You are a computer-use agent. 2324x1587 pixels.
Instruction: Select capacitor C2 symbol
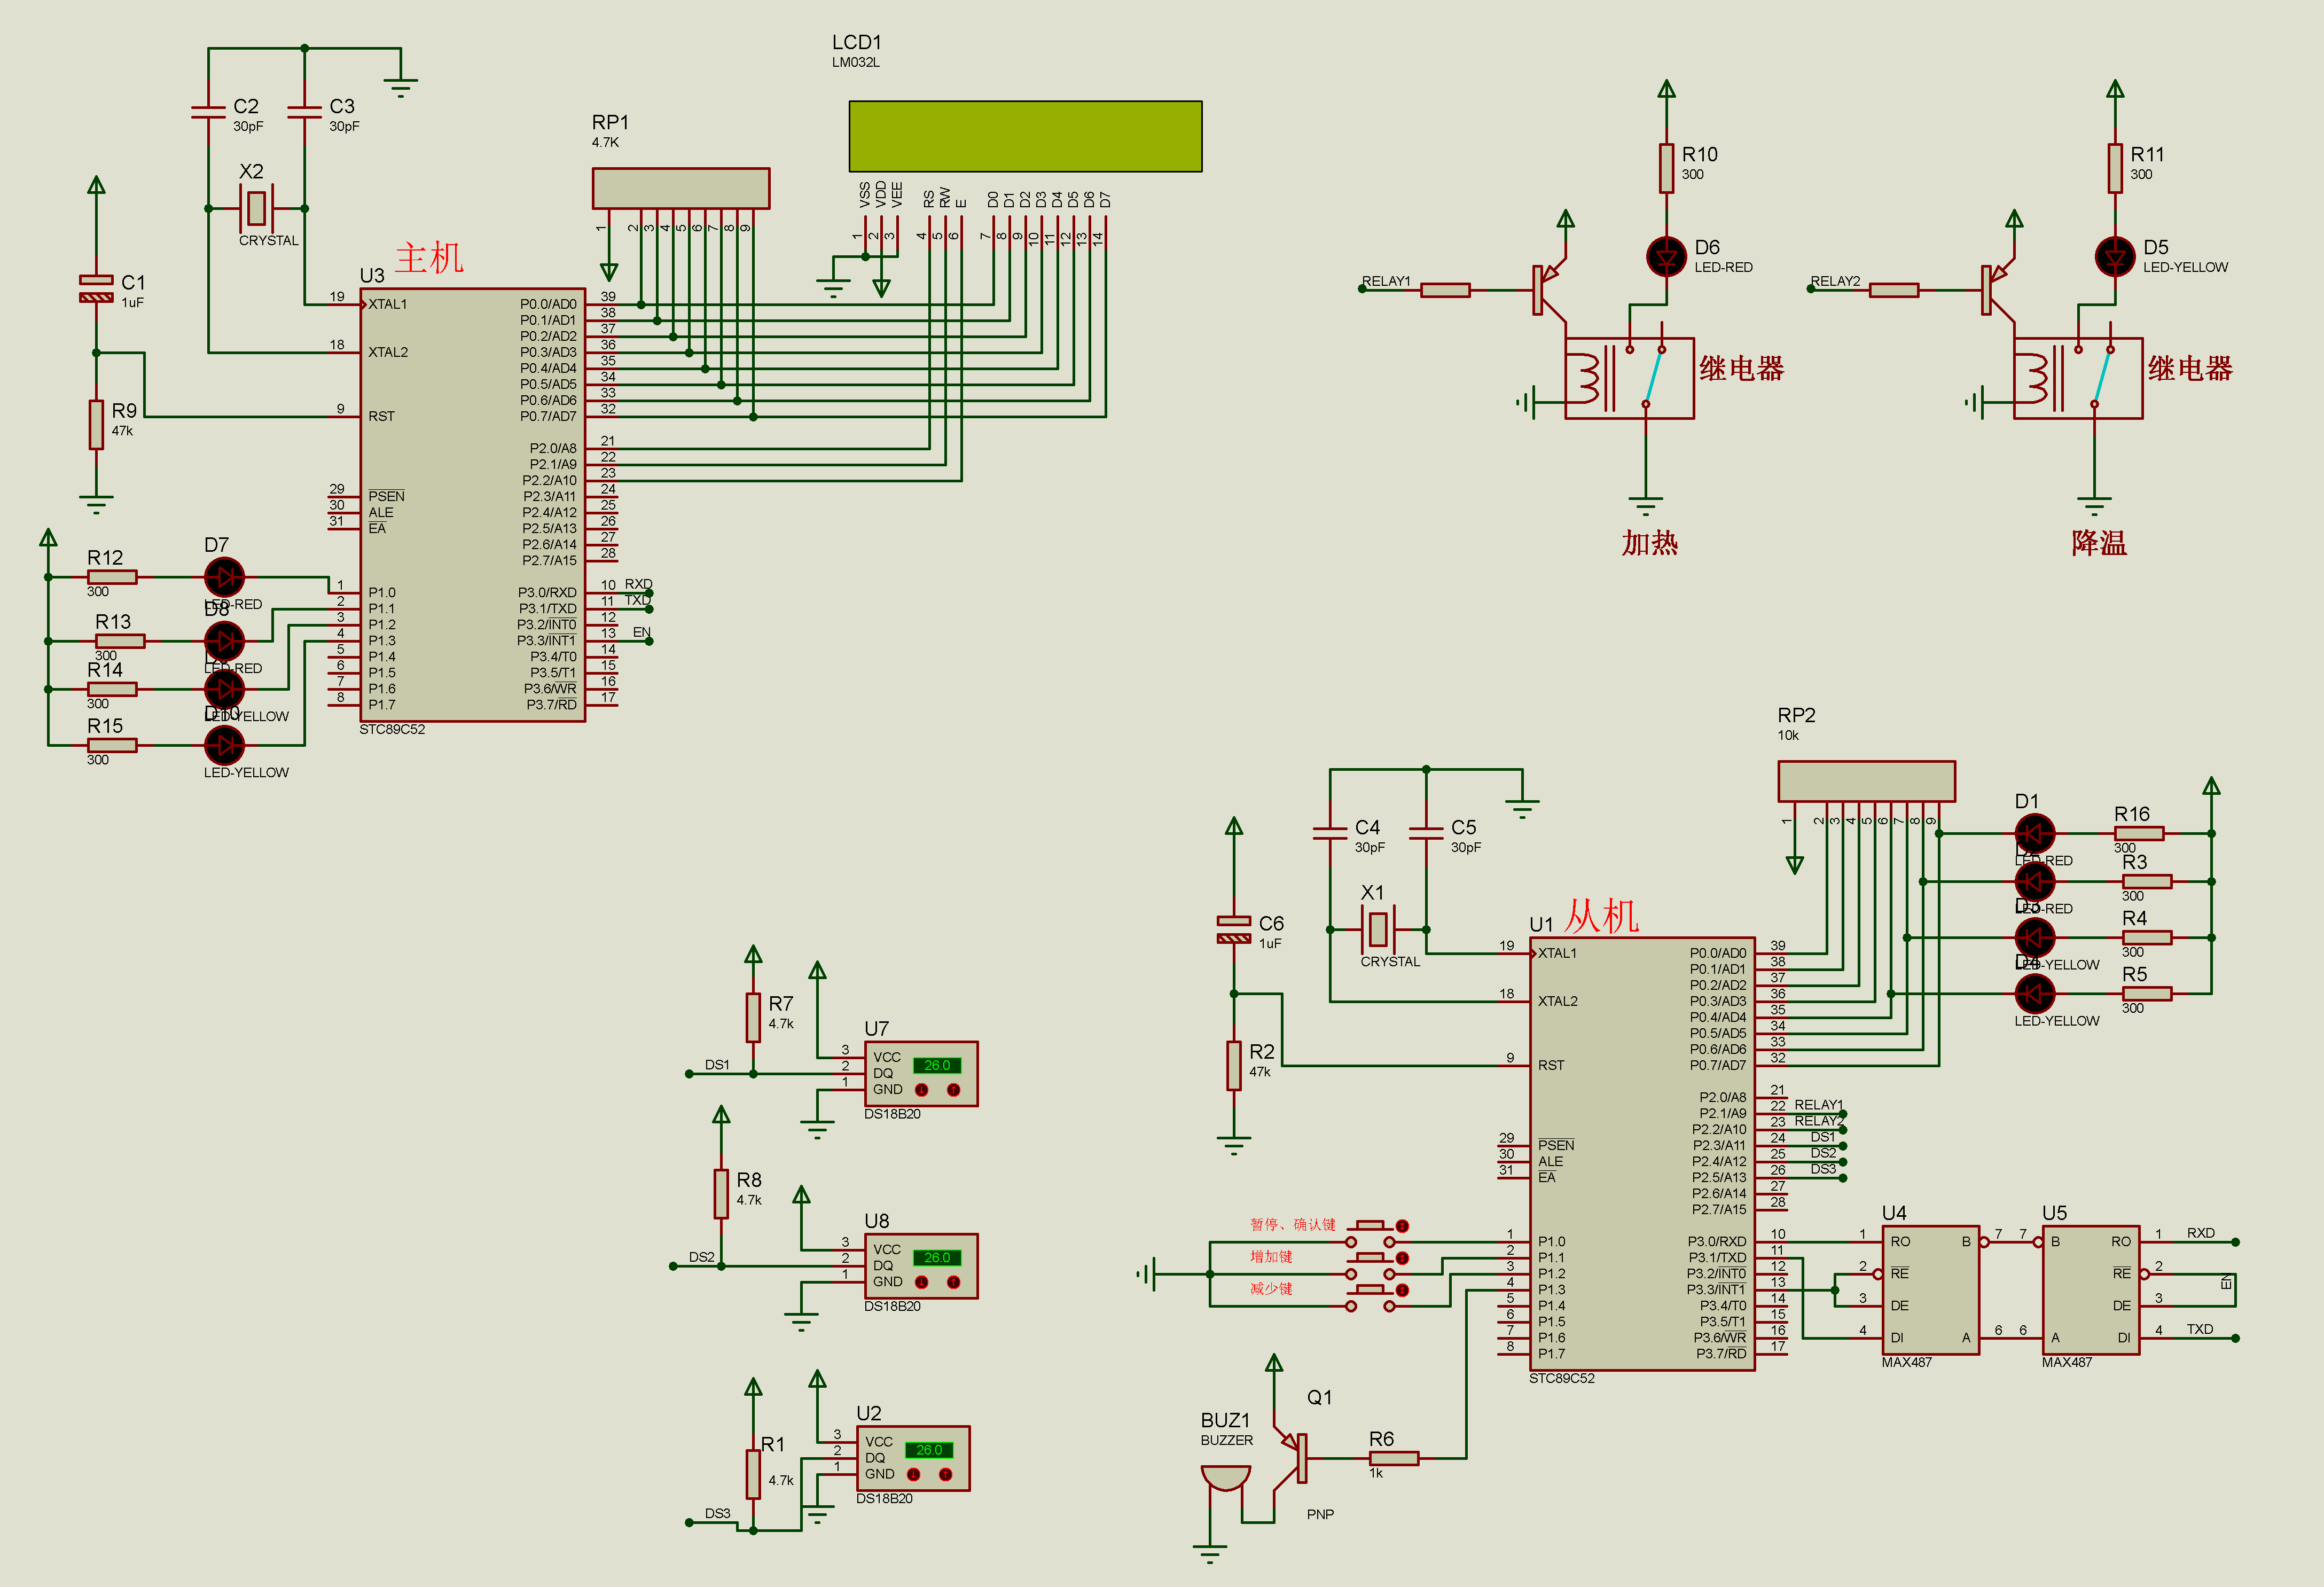coord(208,112)
